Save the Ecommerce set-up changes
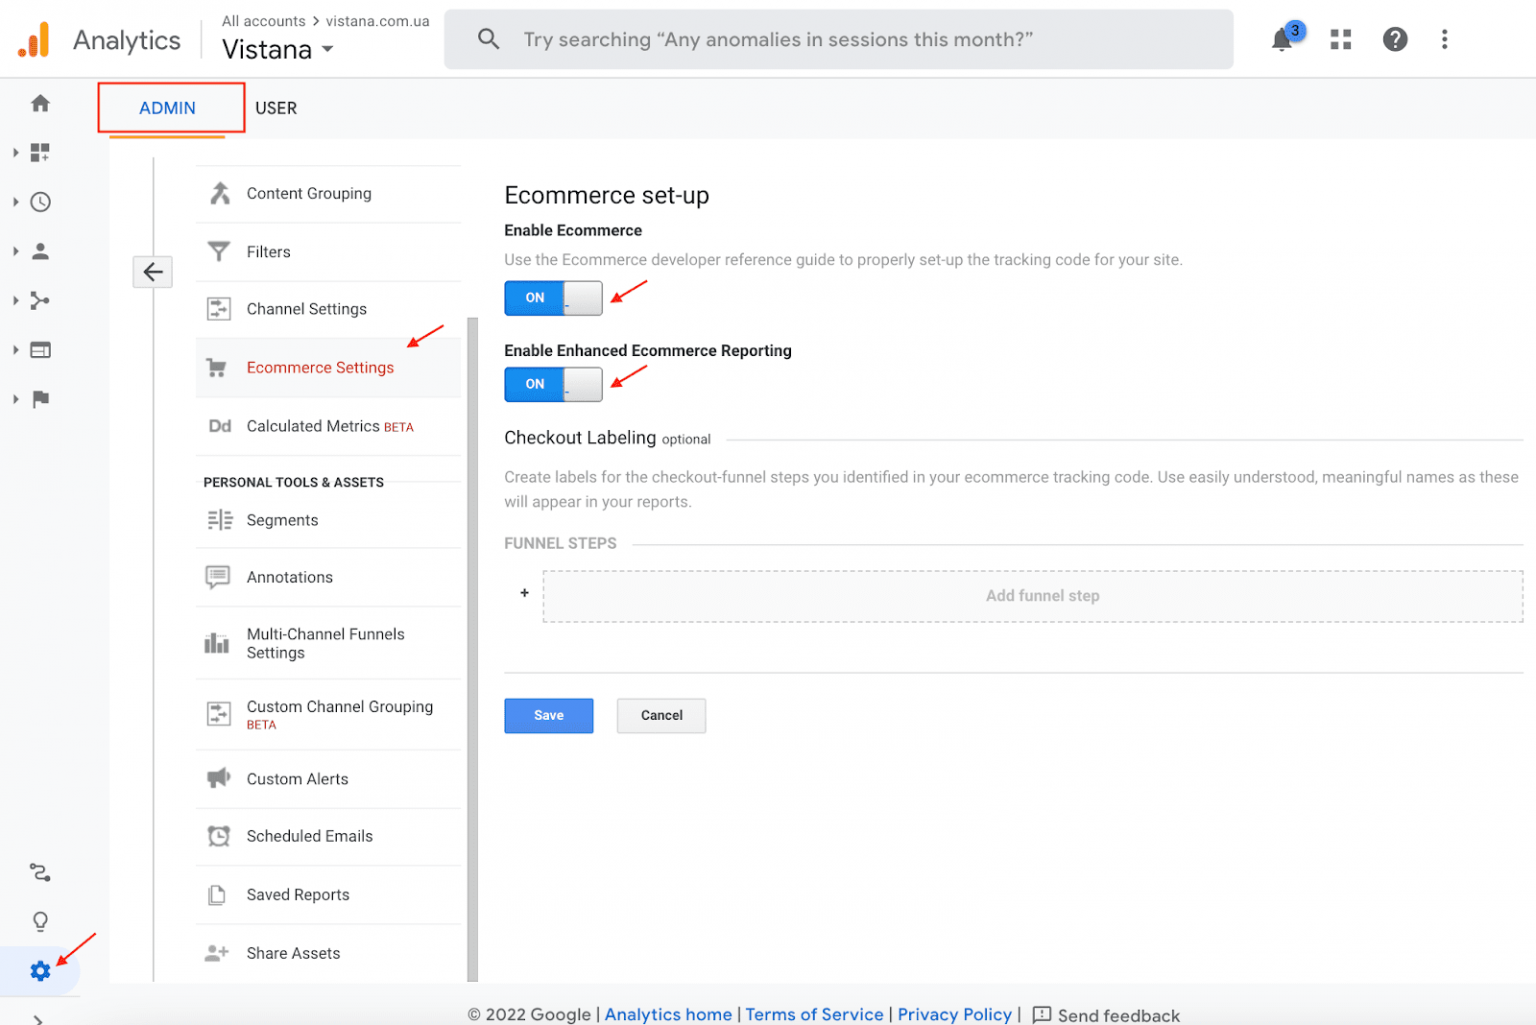 click(x=548, y=715)
